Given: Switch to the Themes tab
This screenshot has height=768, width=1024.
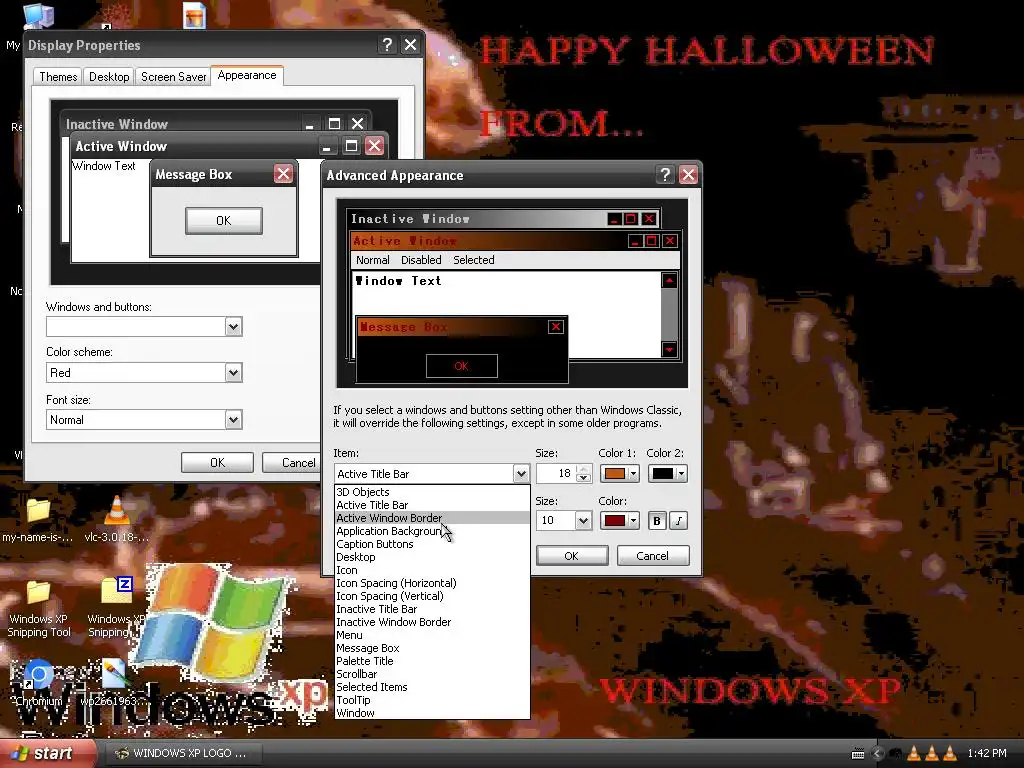Looking at the screenshot, I should 57,76.
